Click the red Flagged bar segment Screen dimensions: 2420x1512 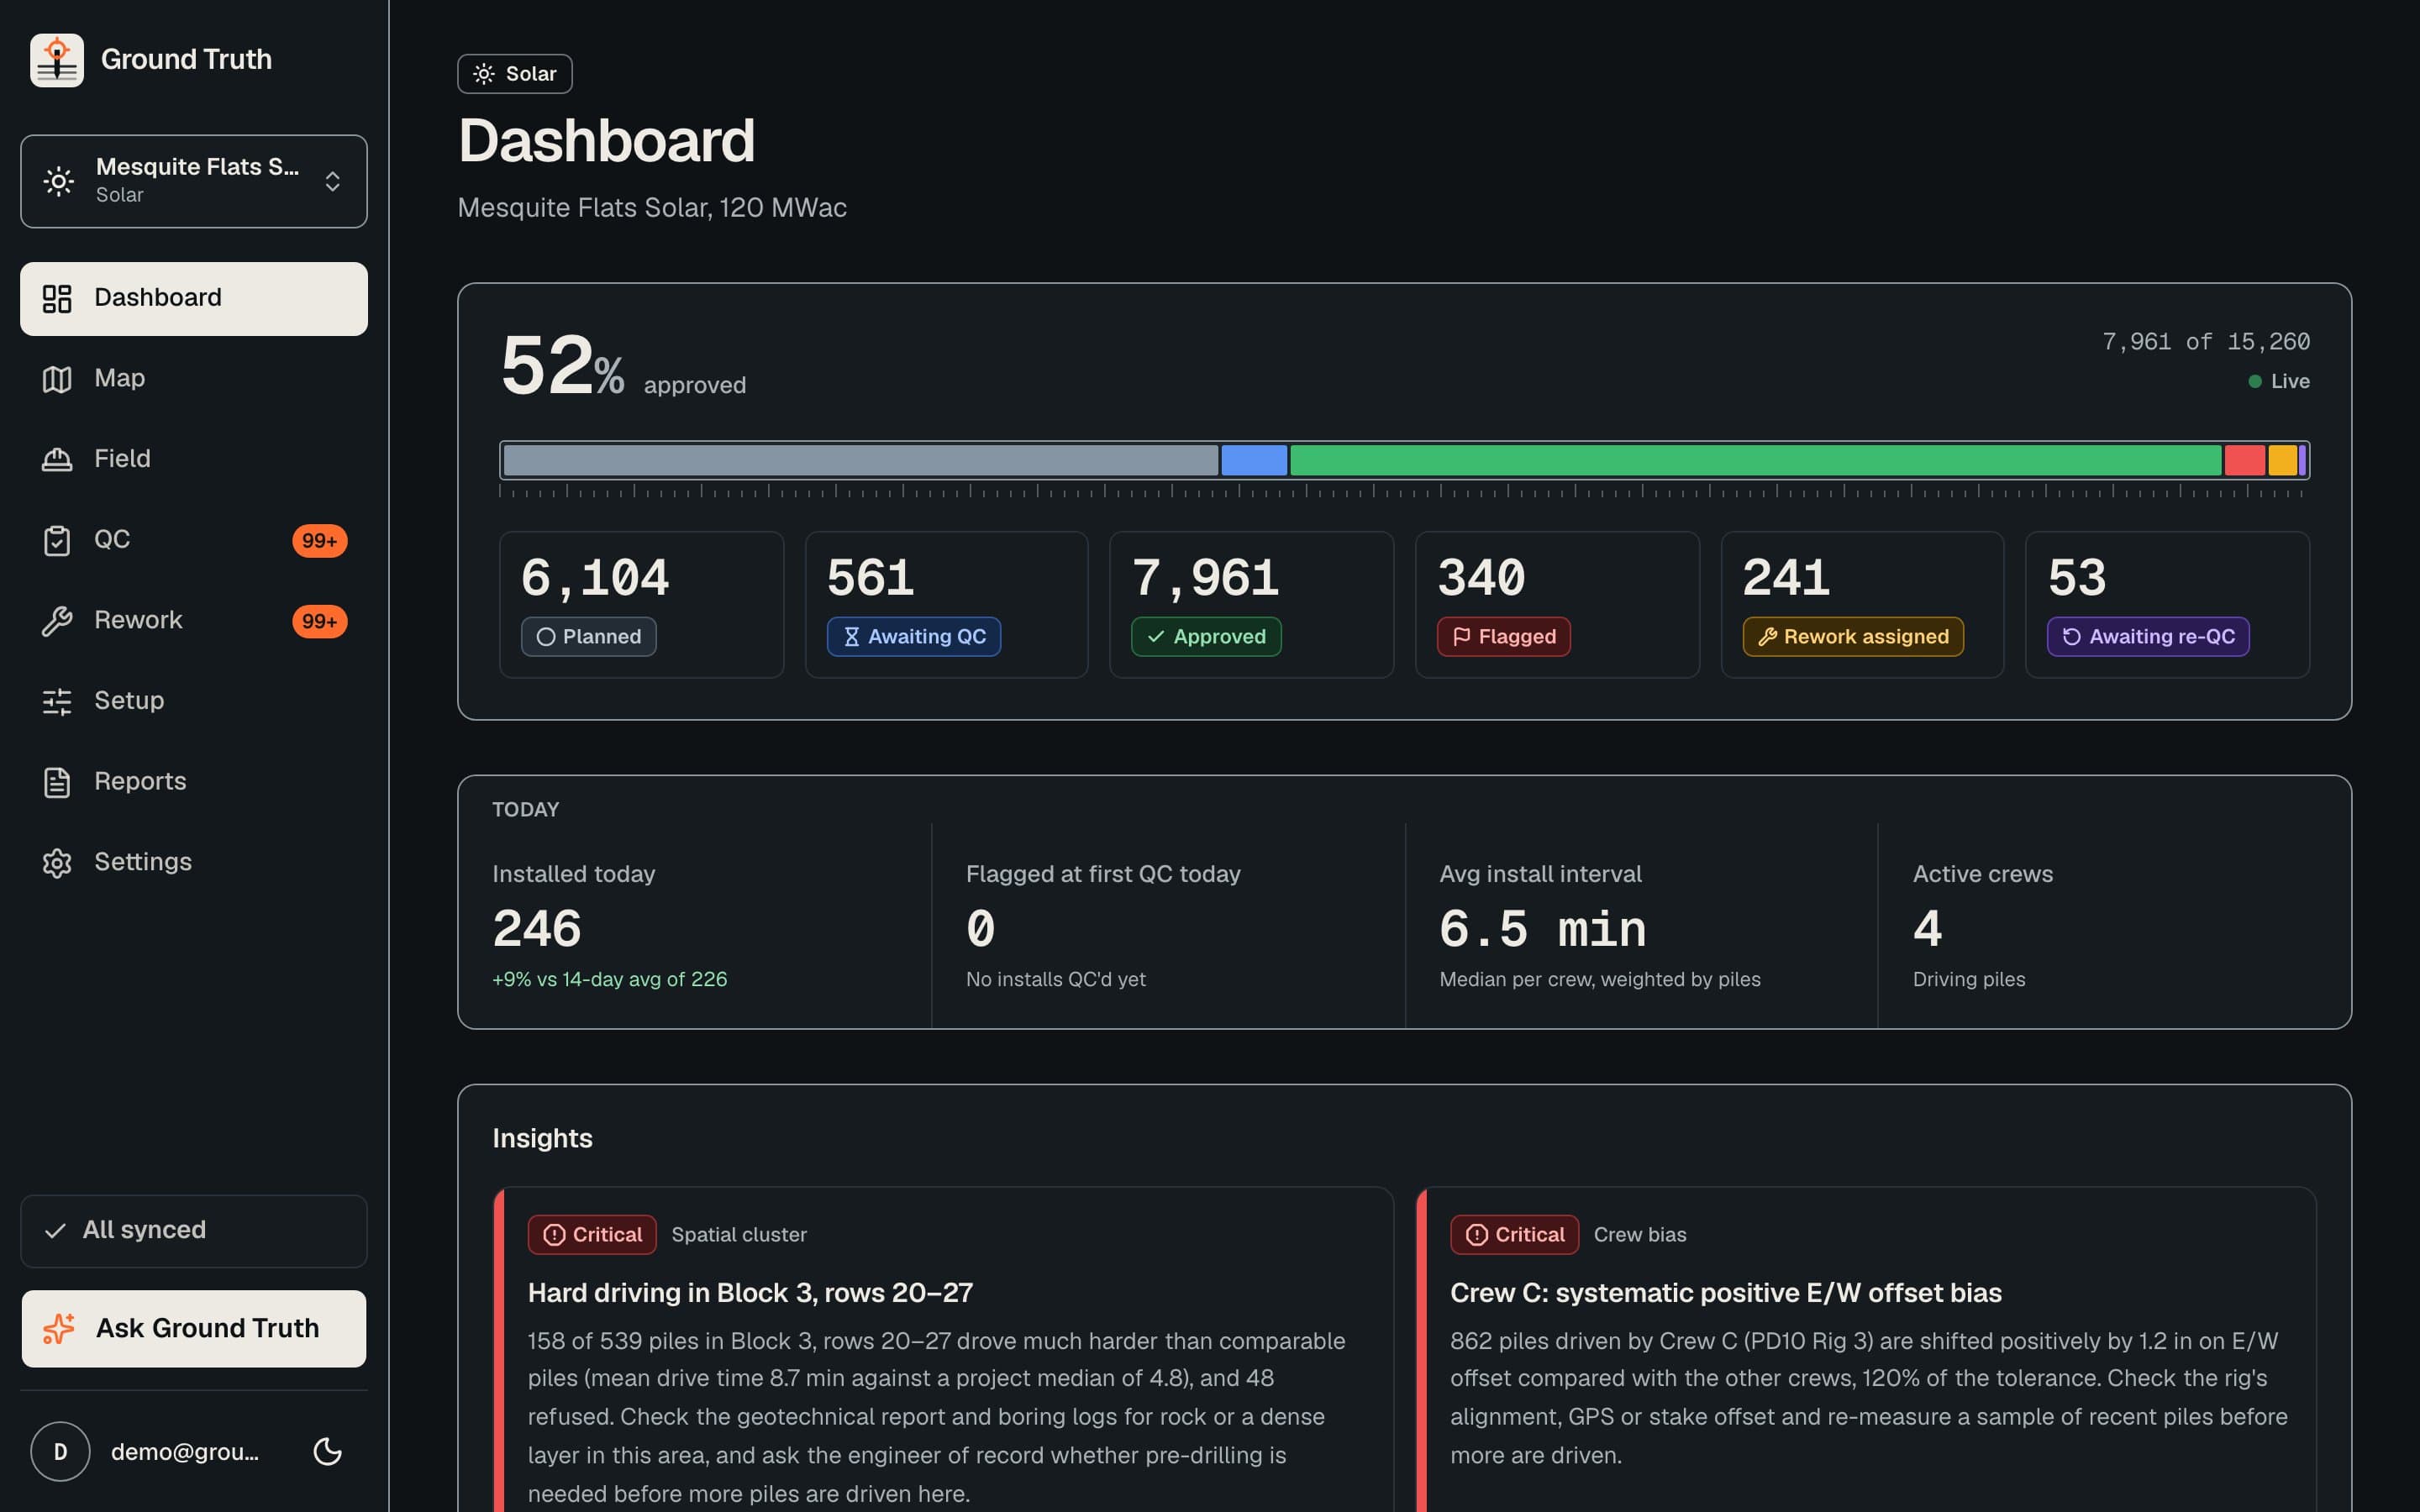2245,460
